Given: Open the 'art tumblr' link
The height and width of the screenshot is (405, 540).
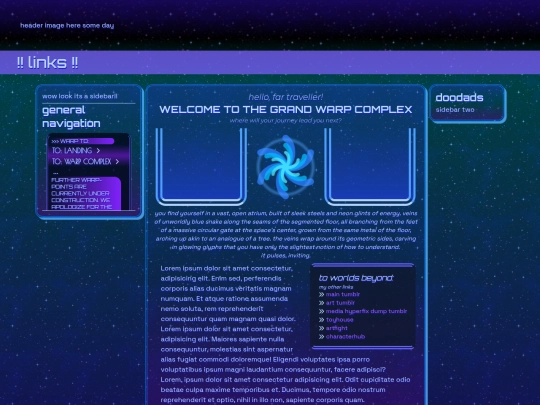Looking at the screenshot, I should pyautogui.click(x=340, y=303).
